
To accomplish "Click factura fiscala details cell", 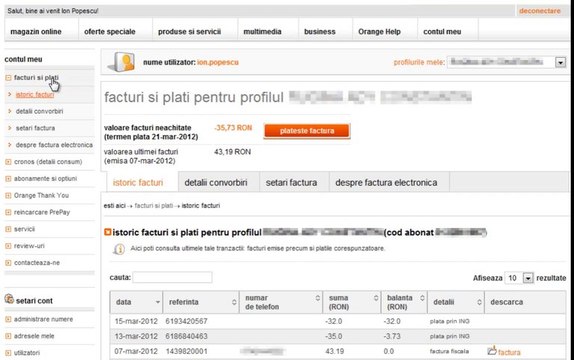I will (x=449, y=351).
